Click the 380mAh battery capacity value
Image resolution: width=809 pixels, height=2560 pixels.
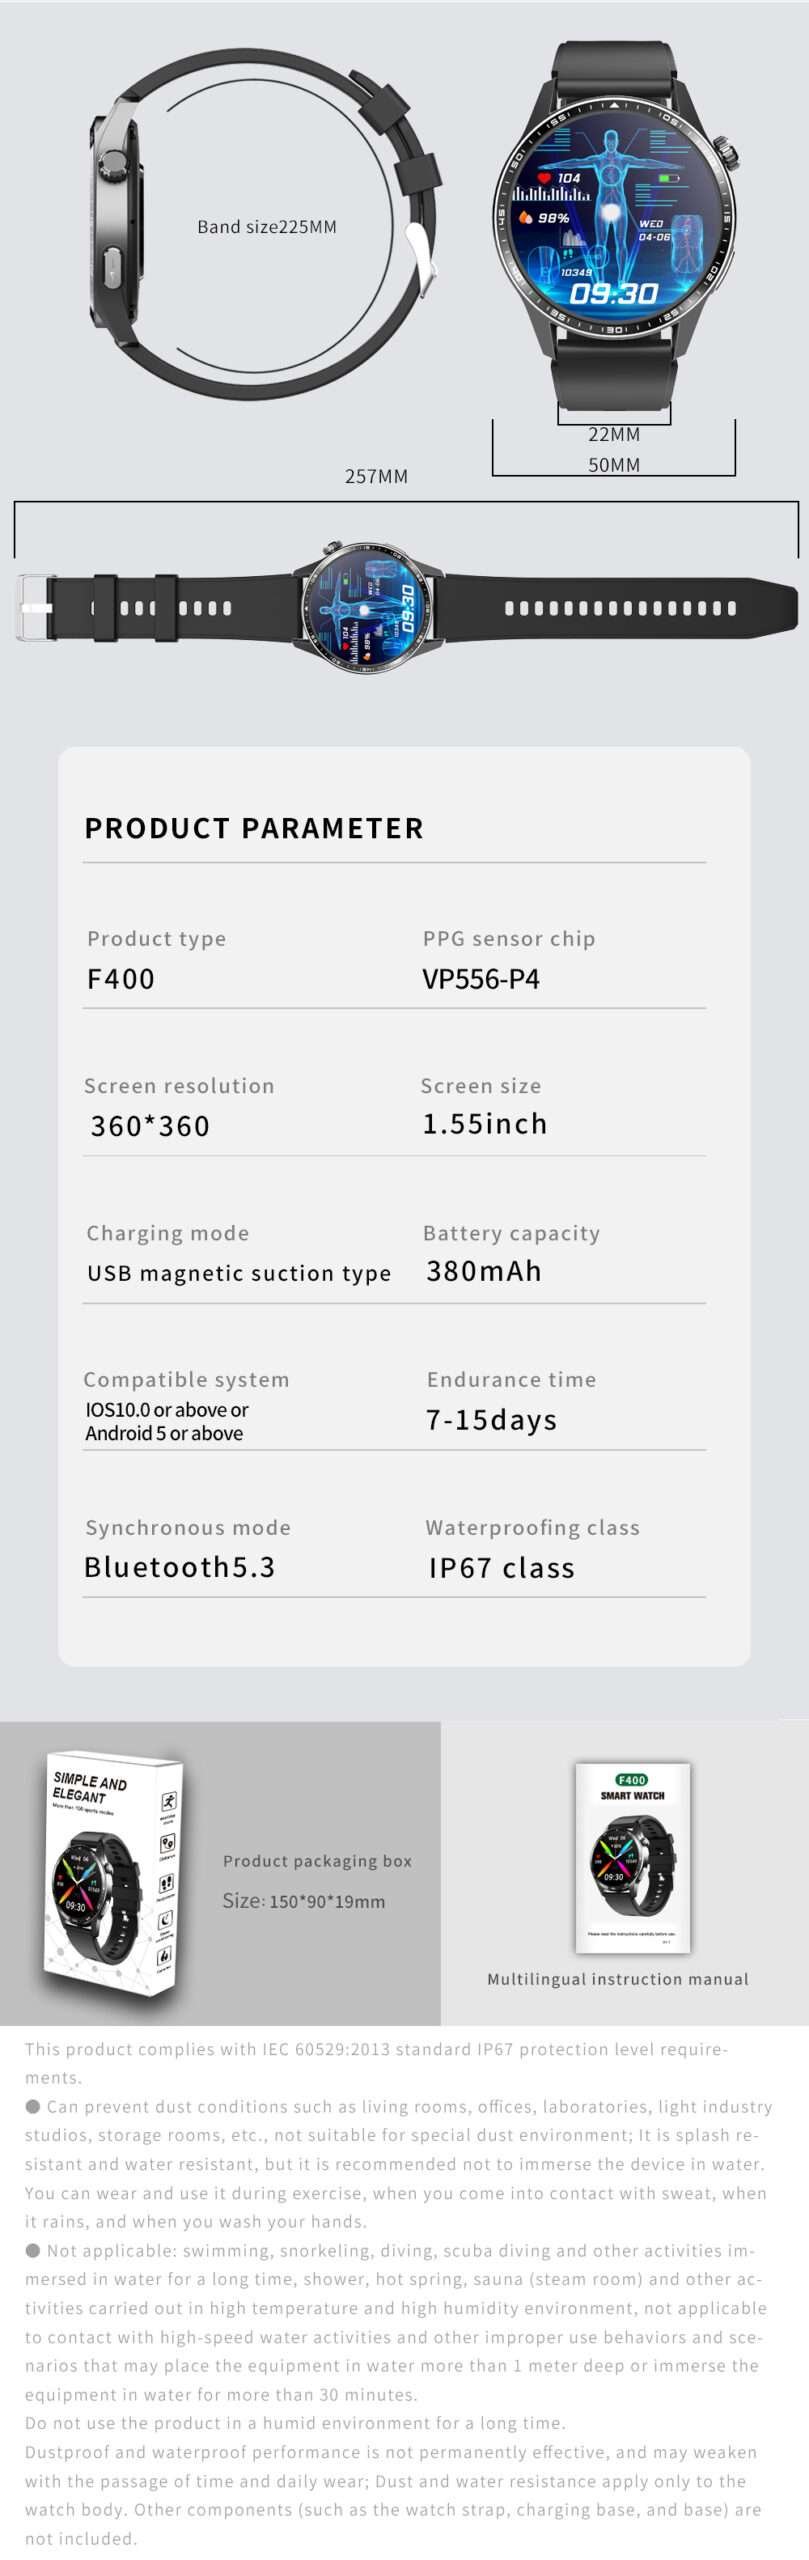(484, 1271)
